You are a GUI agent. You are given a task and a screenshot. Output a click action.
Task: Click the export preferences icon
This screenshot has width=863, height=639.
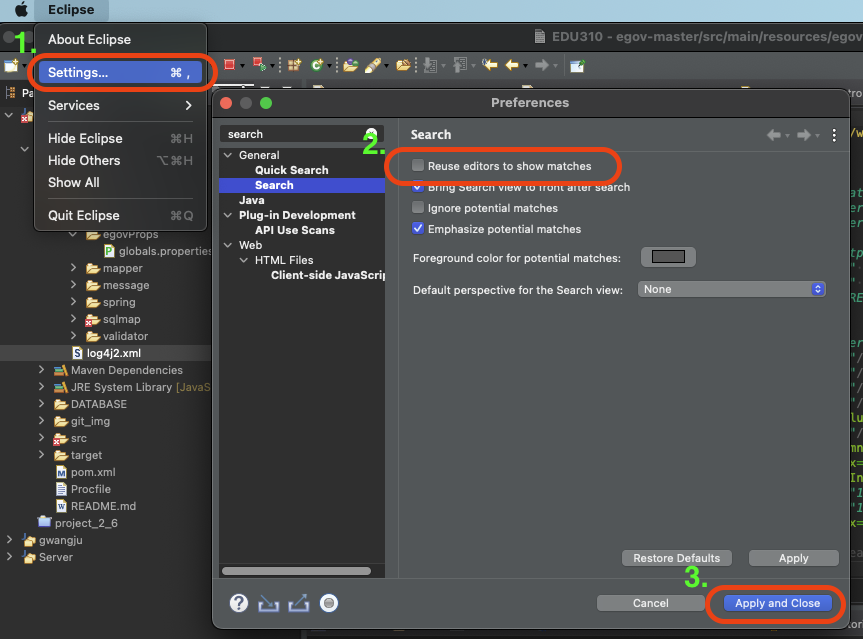point(298,603)
